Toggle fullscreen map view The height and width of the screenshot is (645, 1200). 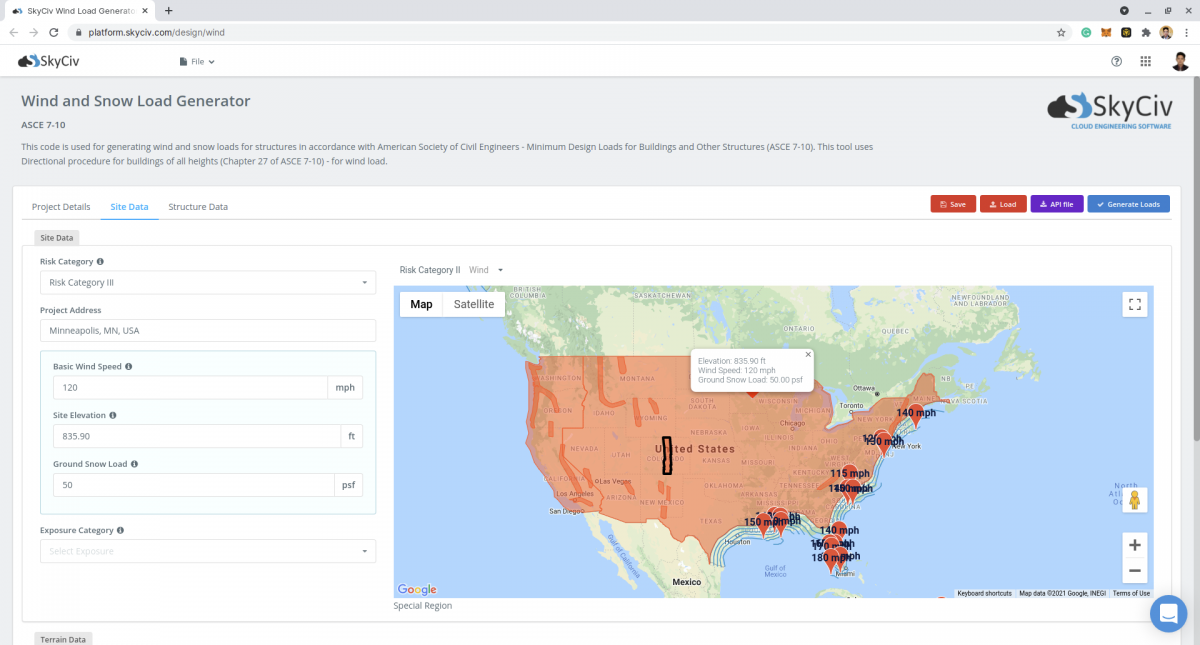click(x=1134, y=305)
